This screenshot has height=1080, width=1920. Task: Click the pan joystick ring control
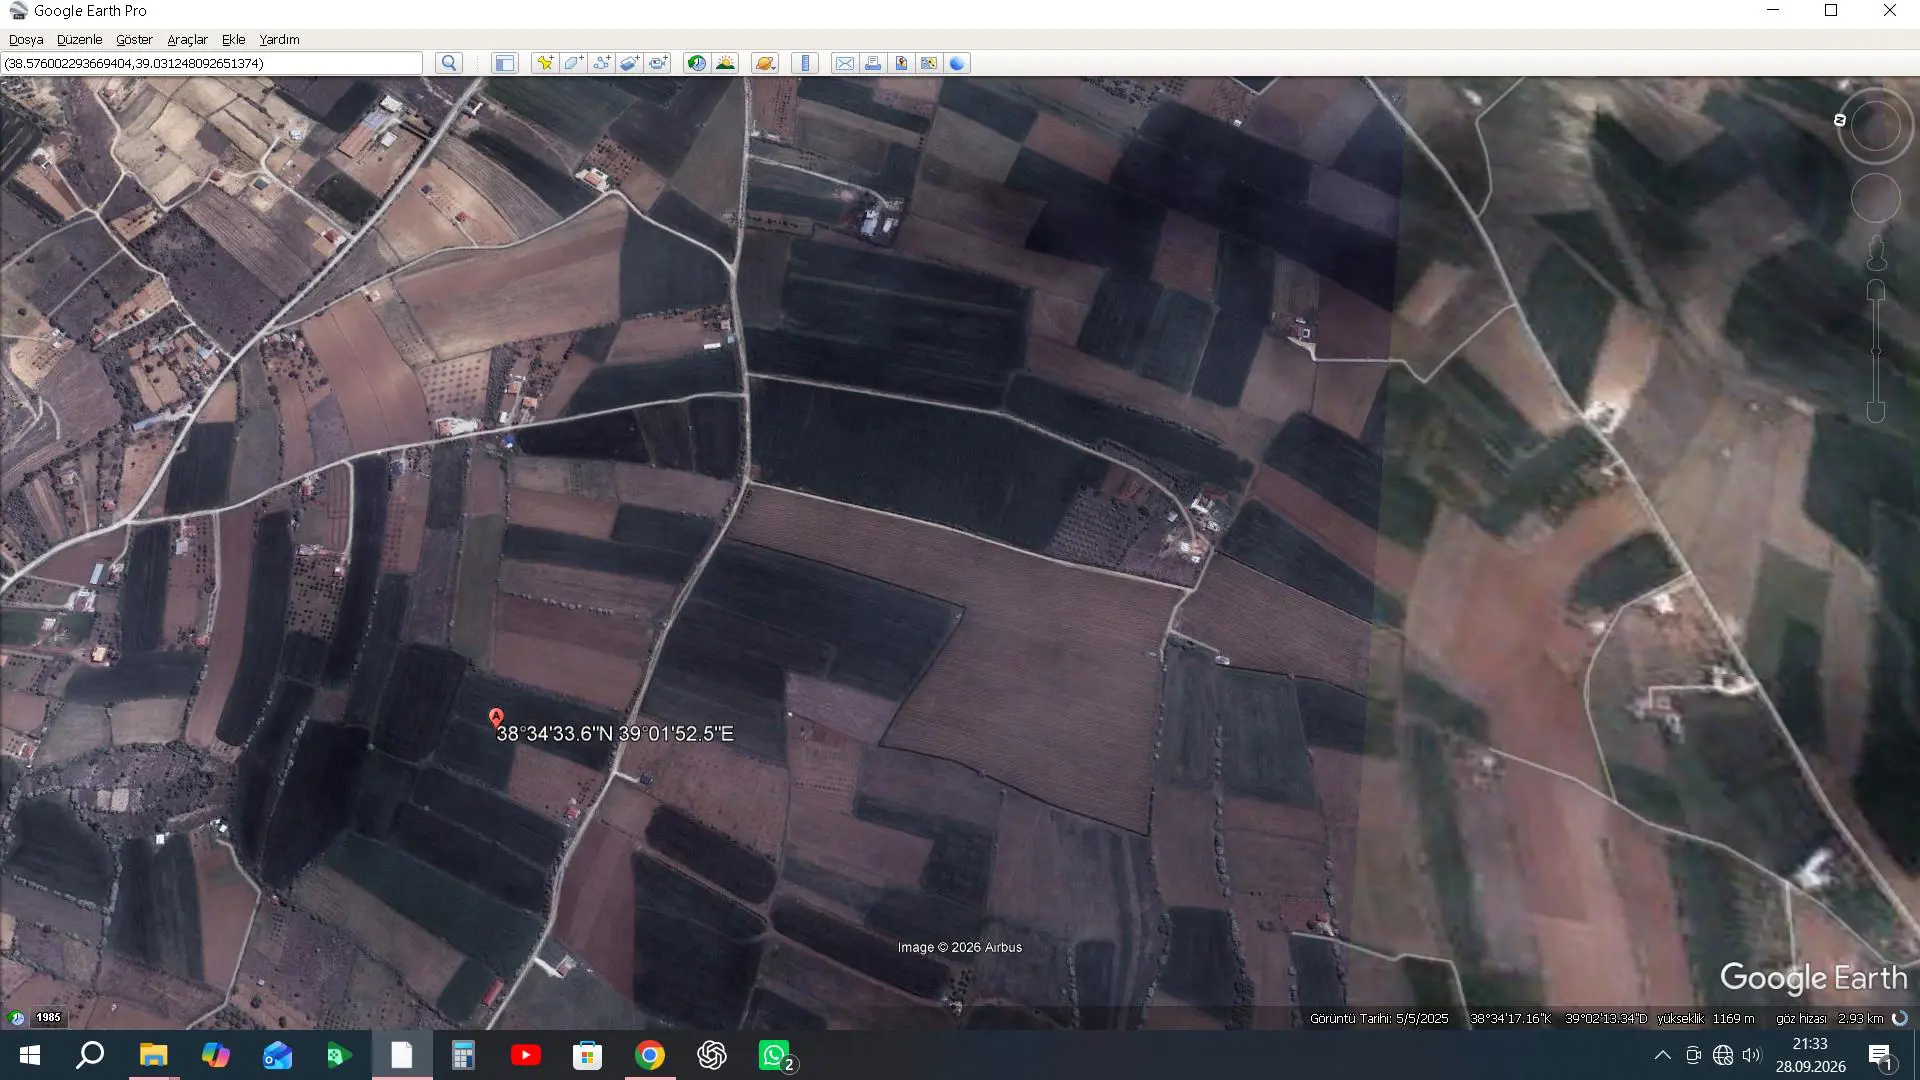1875,199
